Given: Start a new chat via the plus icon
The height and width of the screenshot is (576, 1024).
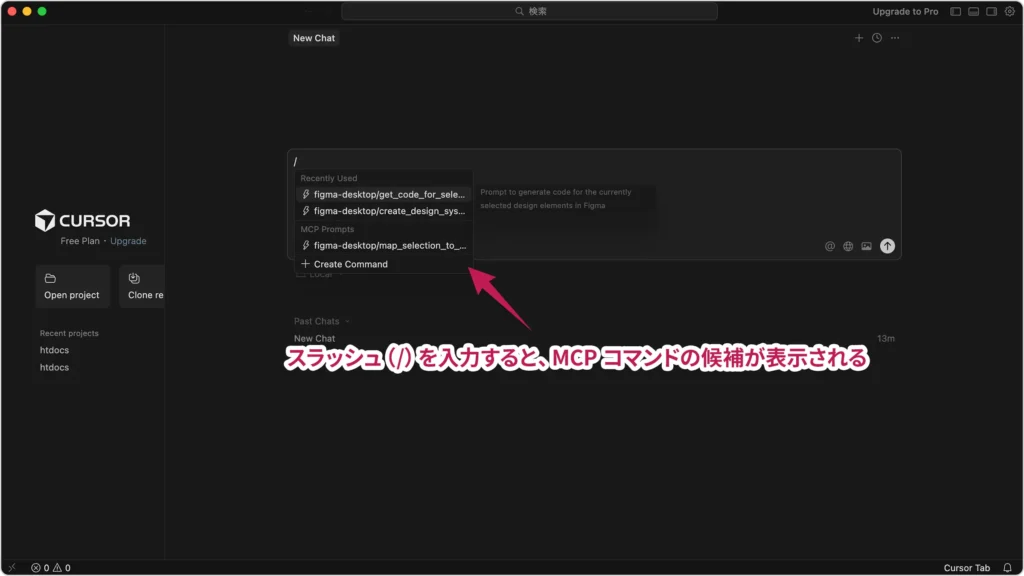Looking at the screenshot, I should click(x=858, y=37).
